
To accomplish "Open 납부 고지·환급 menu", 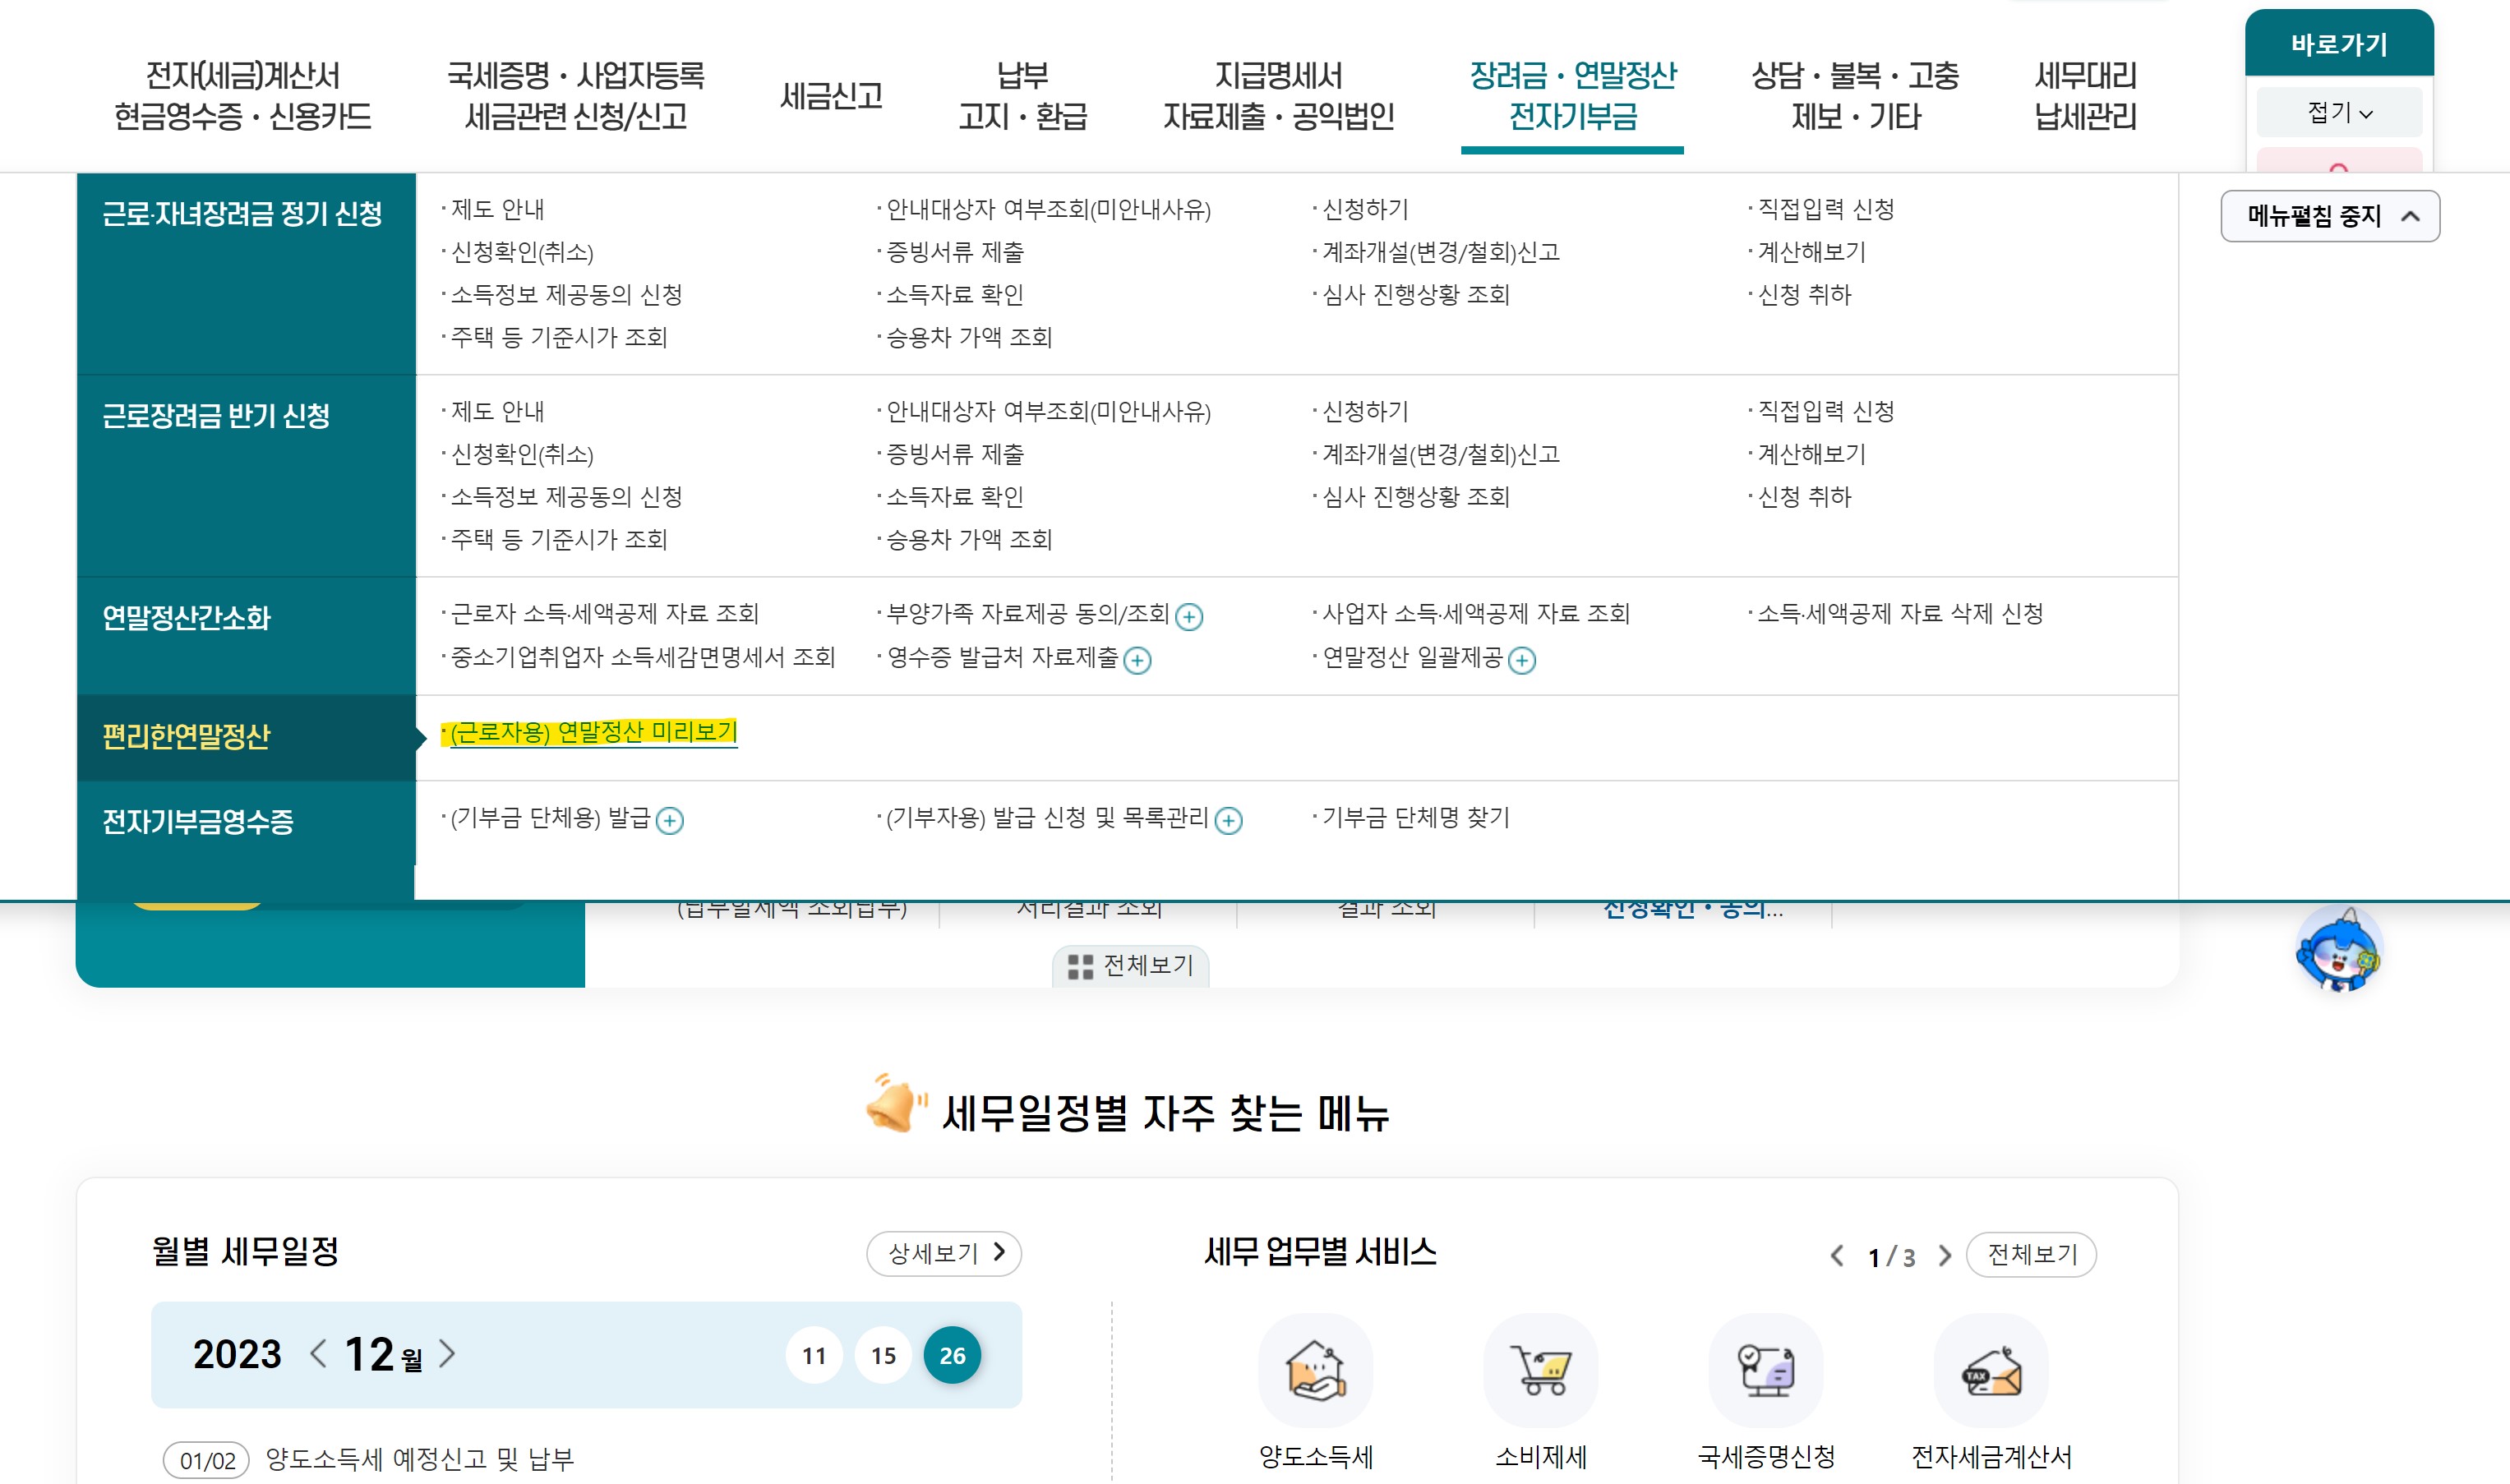I will point(1022,96).
